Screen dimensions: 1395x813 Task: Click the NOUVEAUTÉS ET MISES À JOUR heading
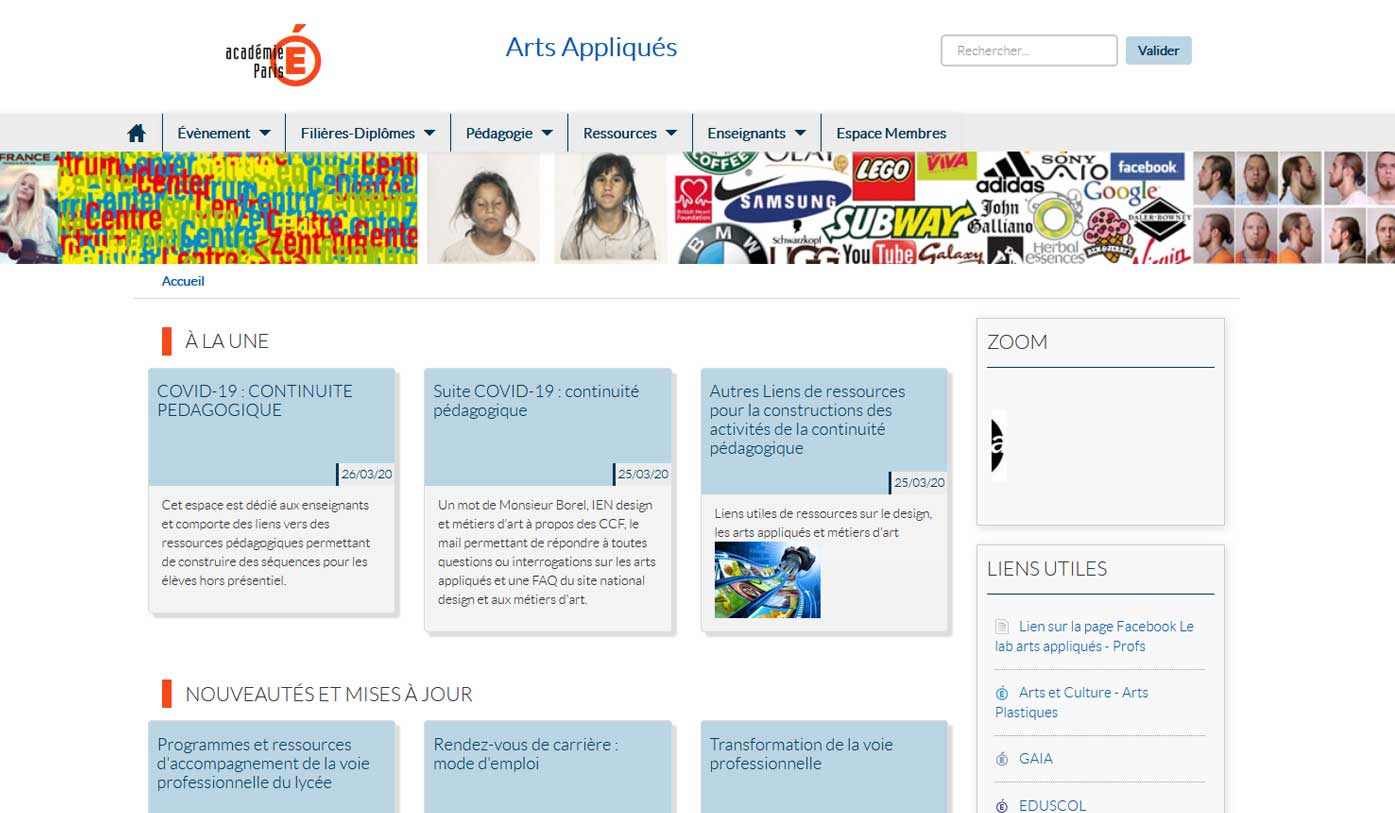(x=329, y=694)
